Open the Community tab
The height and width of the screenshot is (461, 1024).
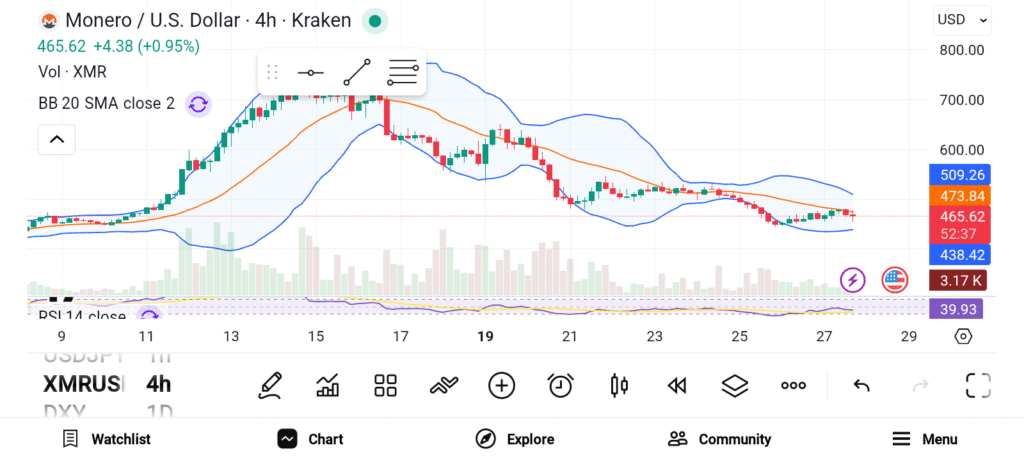point(720,439)
